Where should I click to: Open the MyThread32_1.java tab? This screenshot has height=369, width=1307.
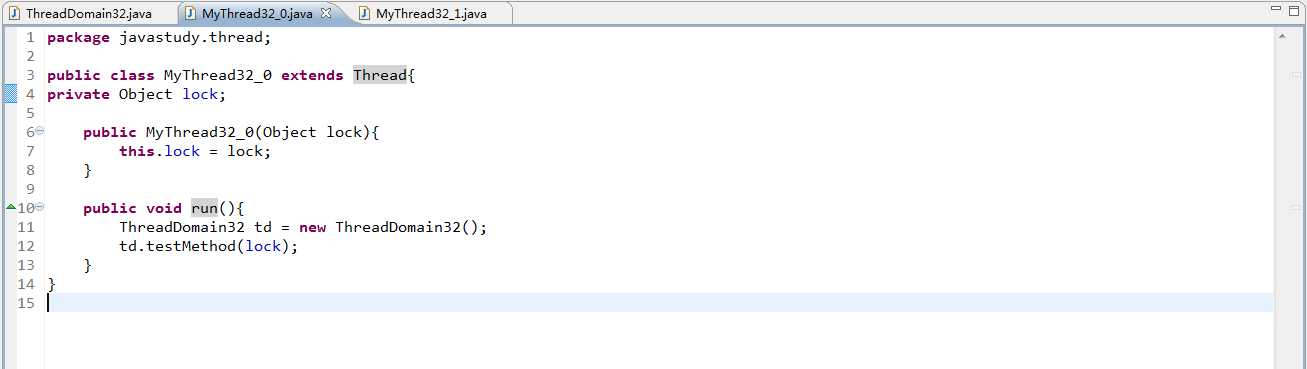tap(432, 14)
